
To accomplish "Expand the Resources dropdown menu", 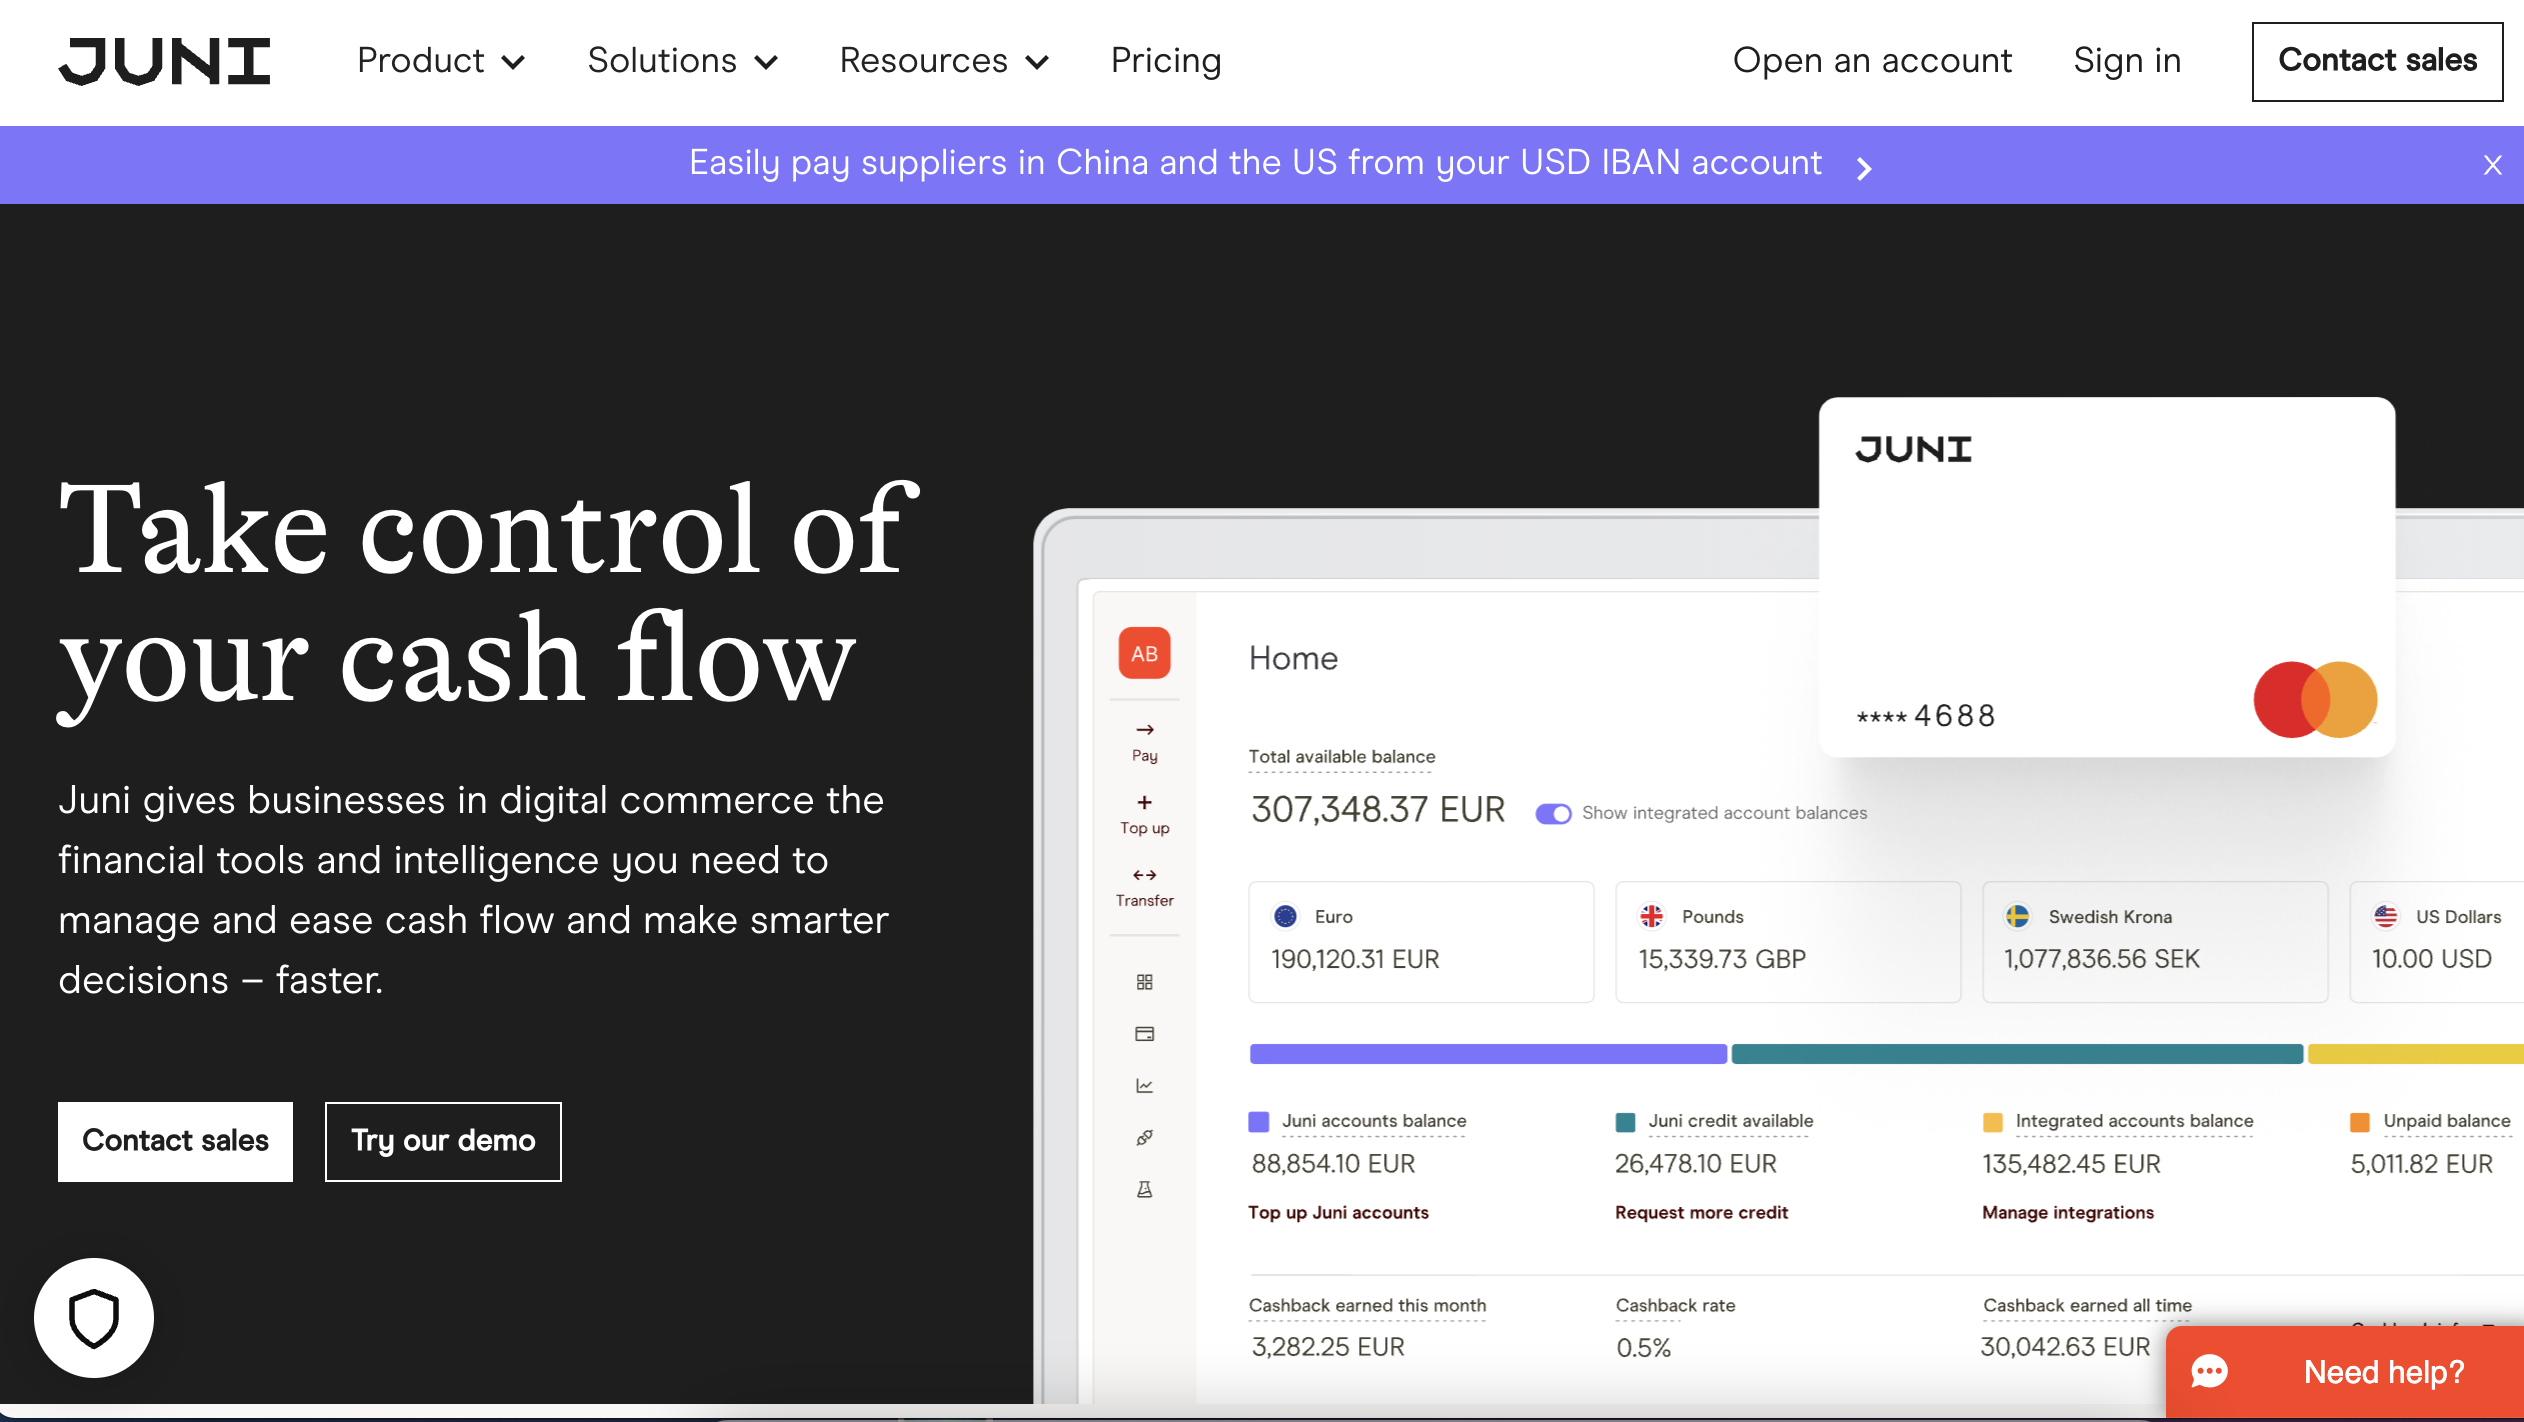I will pyautogui.click(x=944, y=61).
